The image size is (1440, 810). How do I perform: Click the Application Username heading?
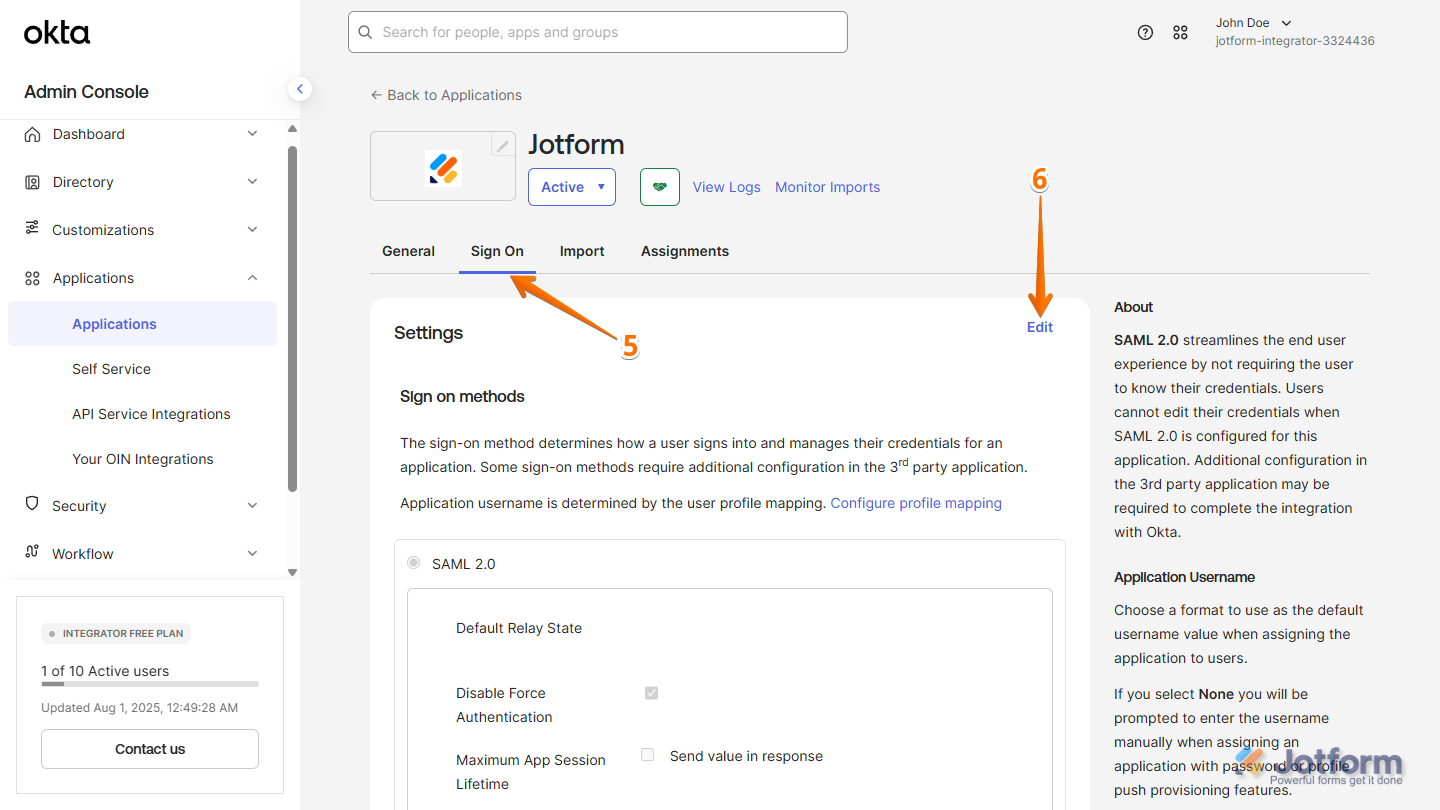tap(1184, 577)
